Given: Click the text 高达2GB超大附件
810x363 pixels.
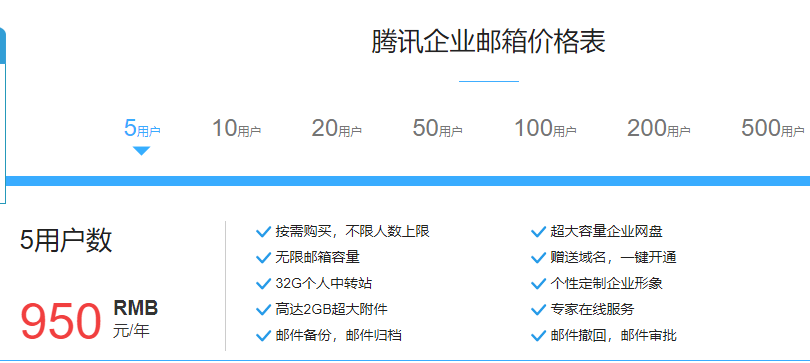Looking at the screenshot, I should (331, 310).
